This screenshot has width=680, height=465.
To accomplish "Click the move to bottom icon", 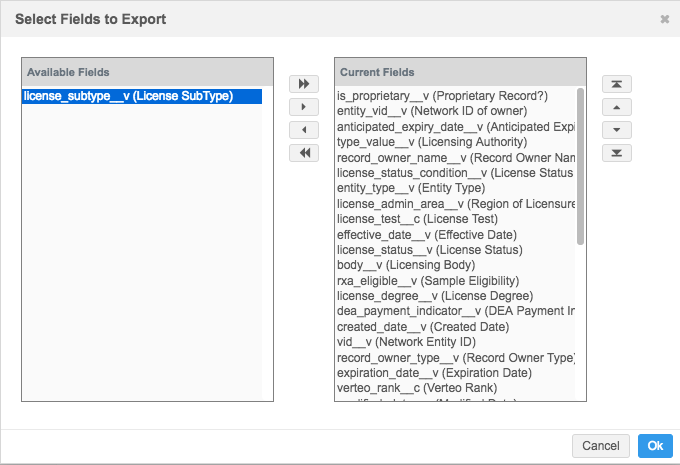I will click(617, 153).
